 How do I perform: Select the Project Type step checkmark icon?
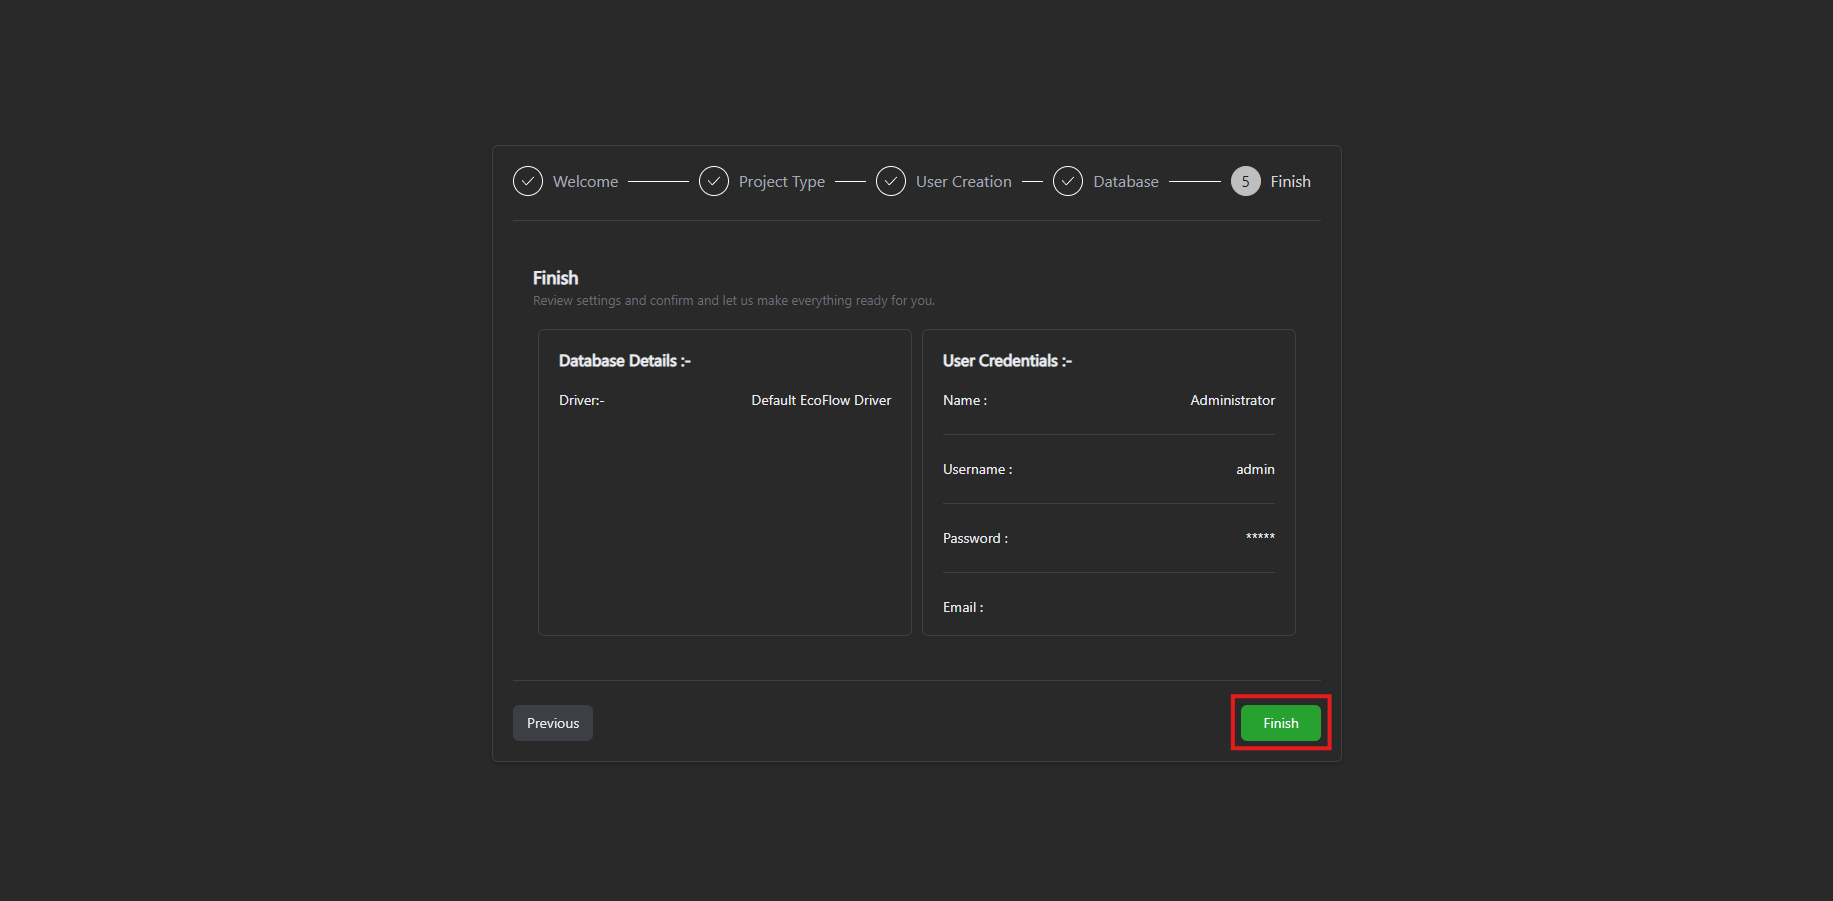714,181
